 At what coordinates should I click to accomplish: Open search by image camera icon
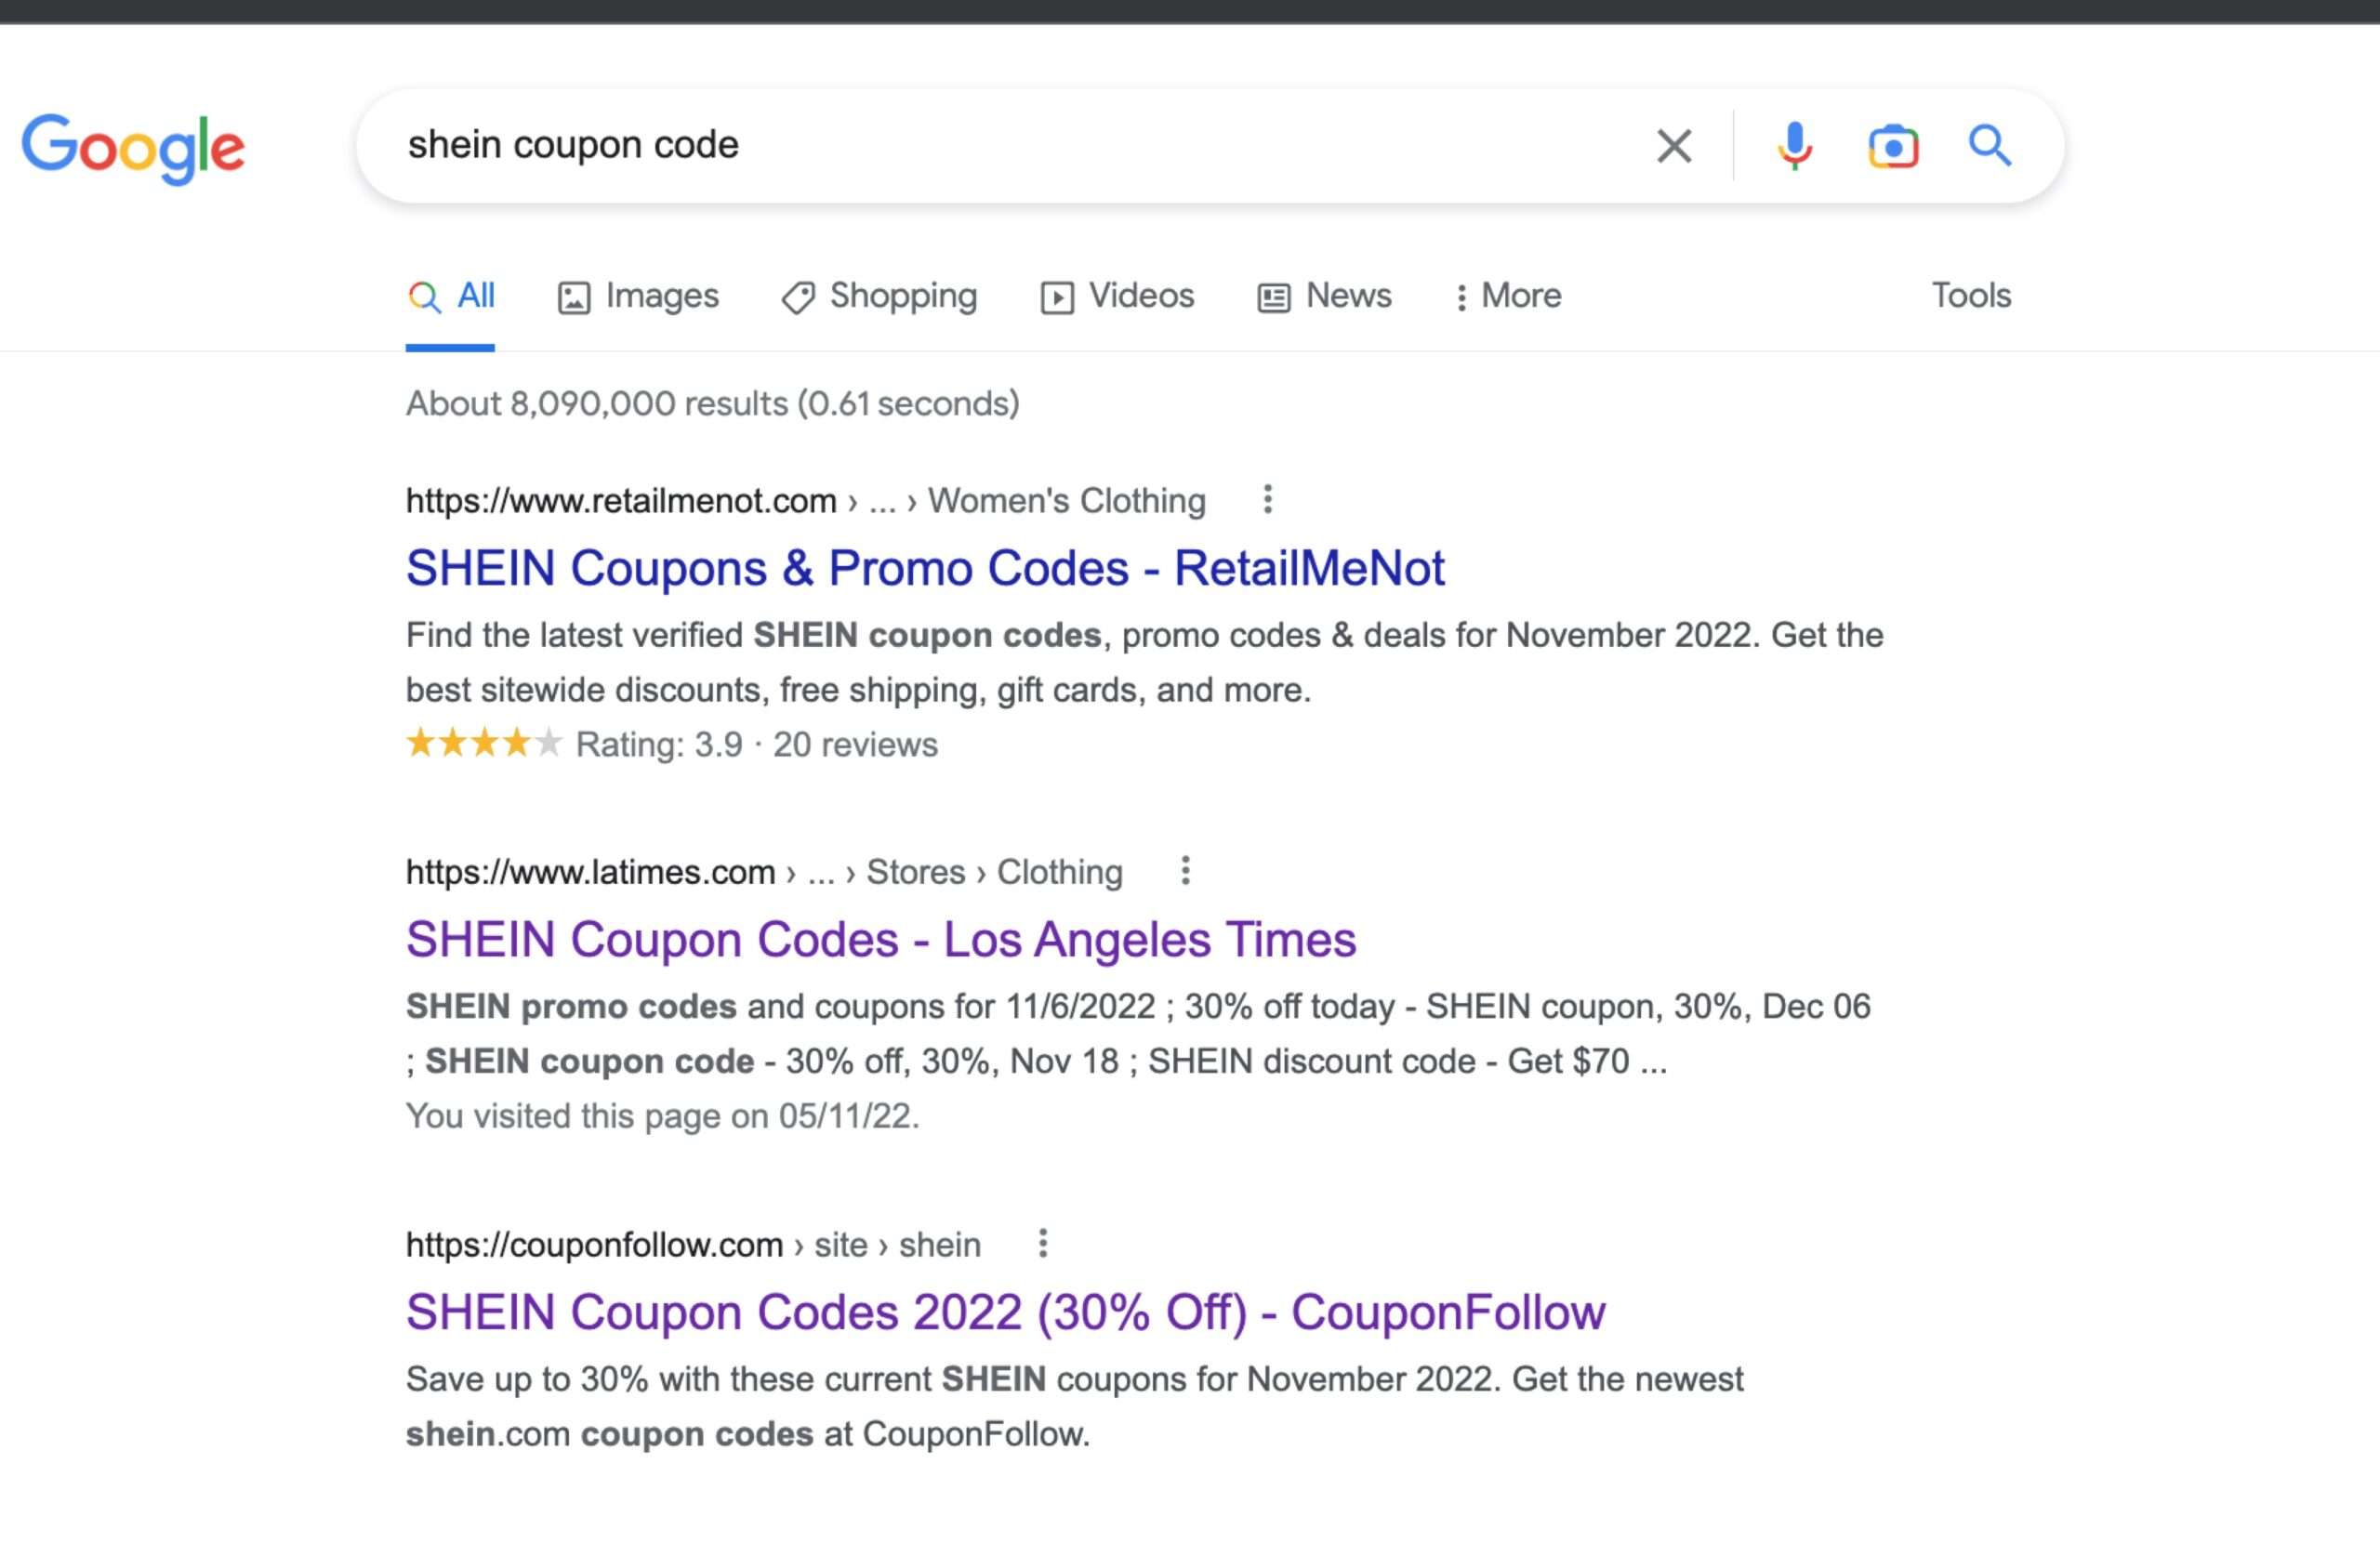pos(1893,147)
